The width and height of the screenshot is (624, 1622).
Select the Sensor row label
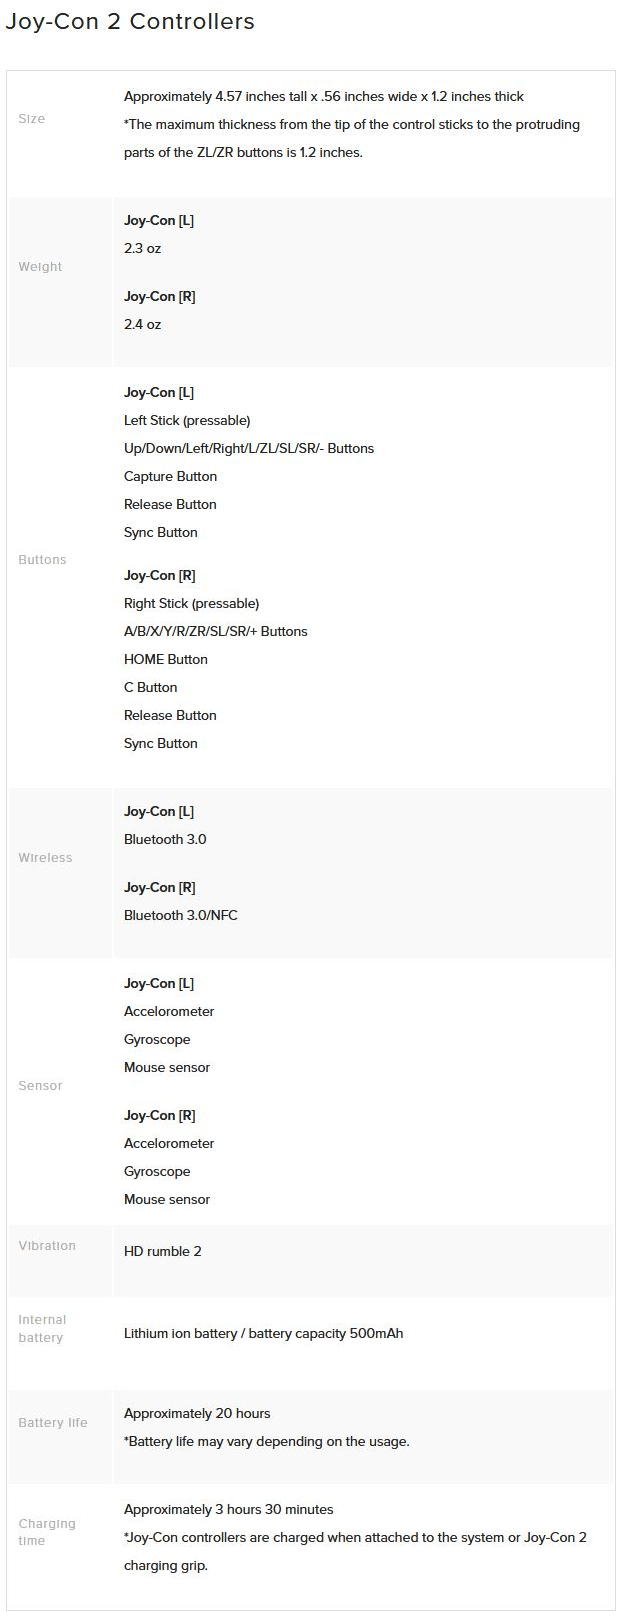pos(40,1086)
